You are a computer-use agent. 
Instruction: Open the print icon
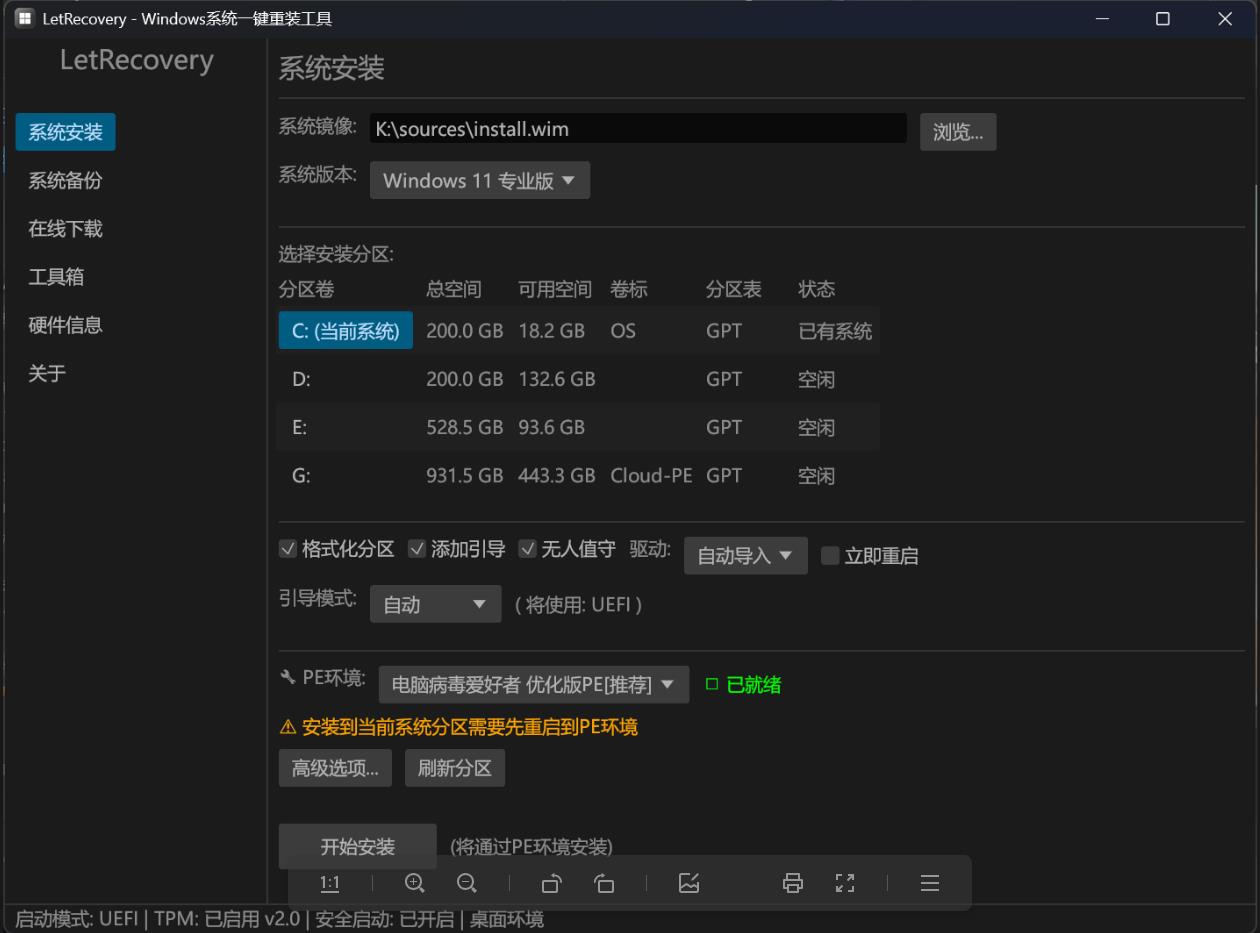[792, 883]
